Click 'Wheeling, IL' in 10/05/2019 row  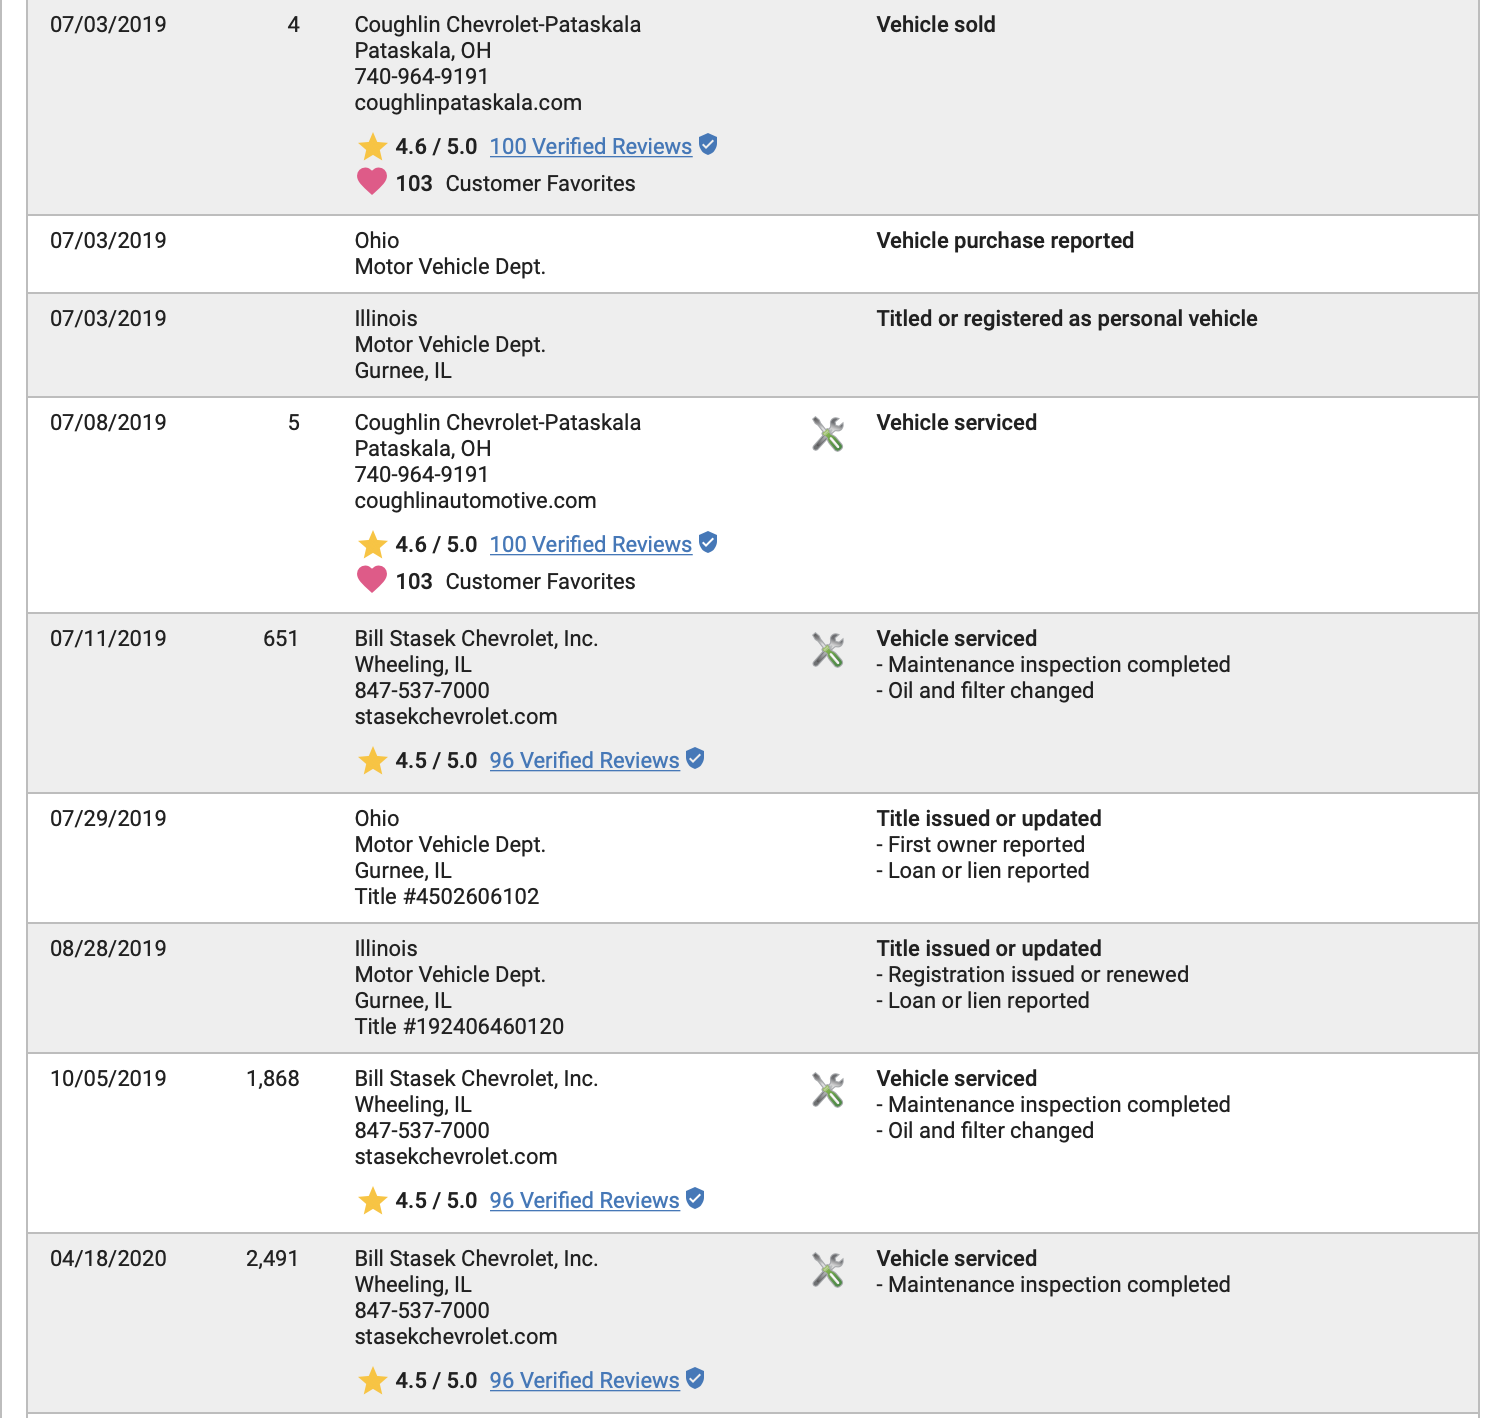[x=413, y=1105]
